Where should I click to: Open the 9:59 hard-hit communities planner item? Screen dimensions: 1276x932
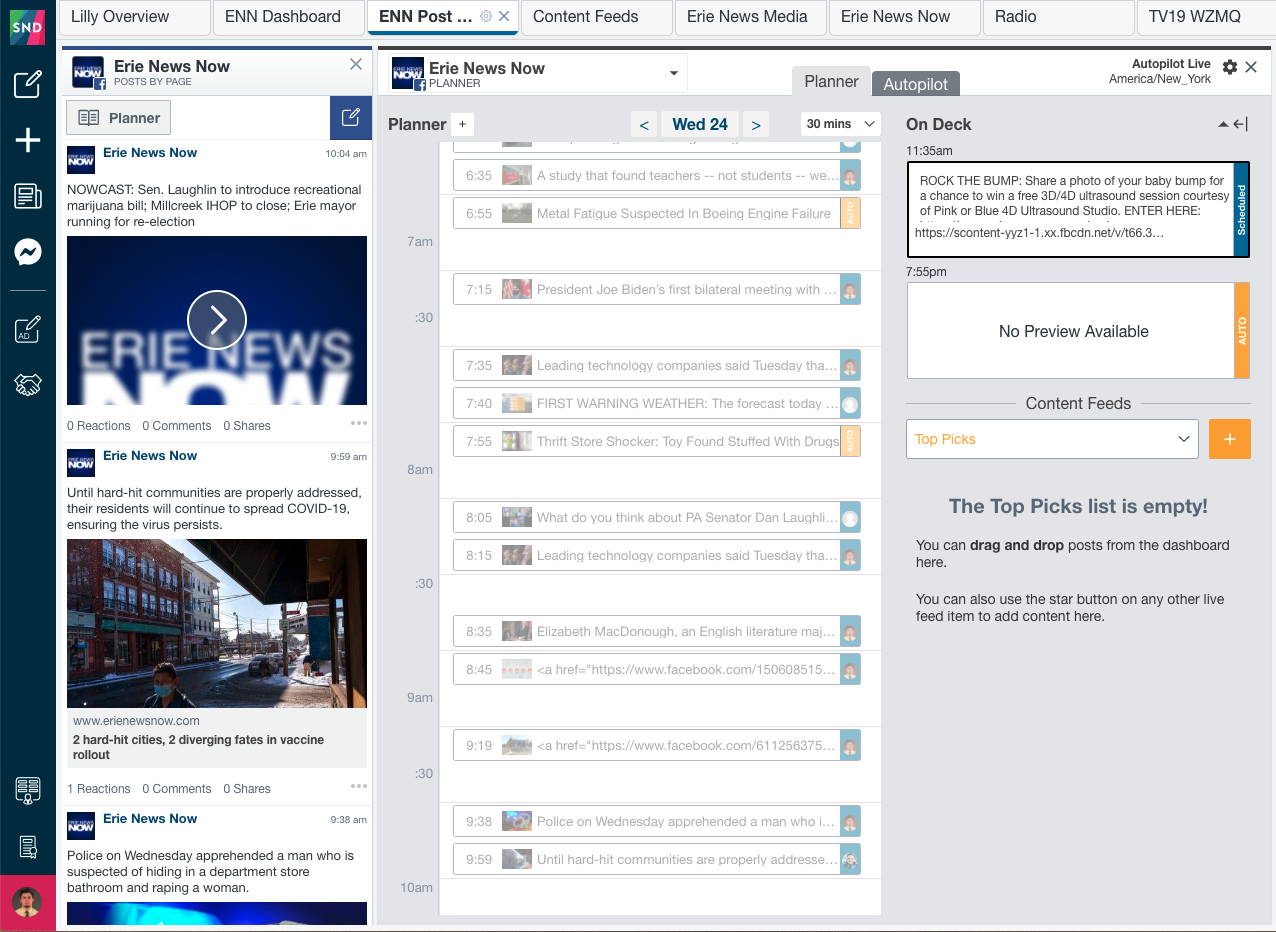click(657, 859)
